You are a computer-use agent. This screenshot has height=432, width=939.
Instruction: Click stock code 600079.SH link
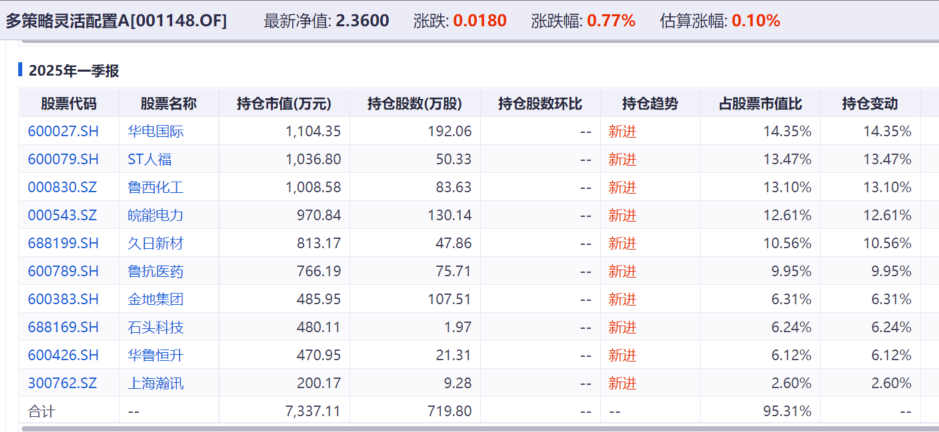(x=63, y=159)
